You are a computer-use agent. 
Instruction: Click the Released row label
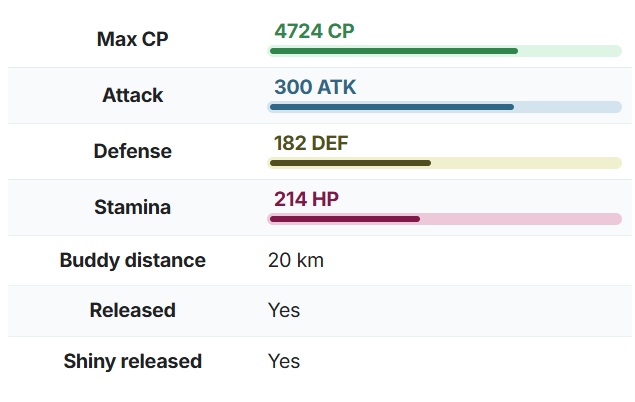pyautogui.click(x=133, y=310)
